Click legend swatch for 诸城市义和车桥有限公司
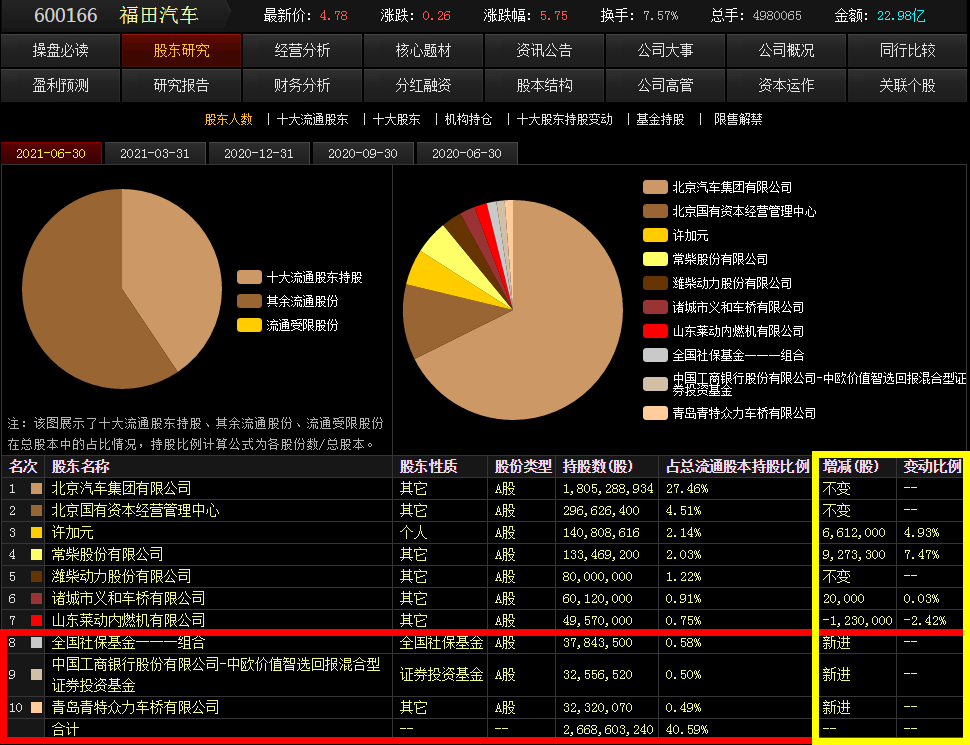The width and height of the screenshot is (970, 745). tap(655, 307)
